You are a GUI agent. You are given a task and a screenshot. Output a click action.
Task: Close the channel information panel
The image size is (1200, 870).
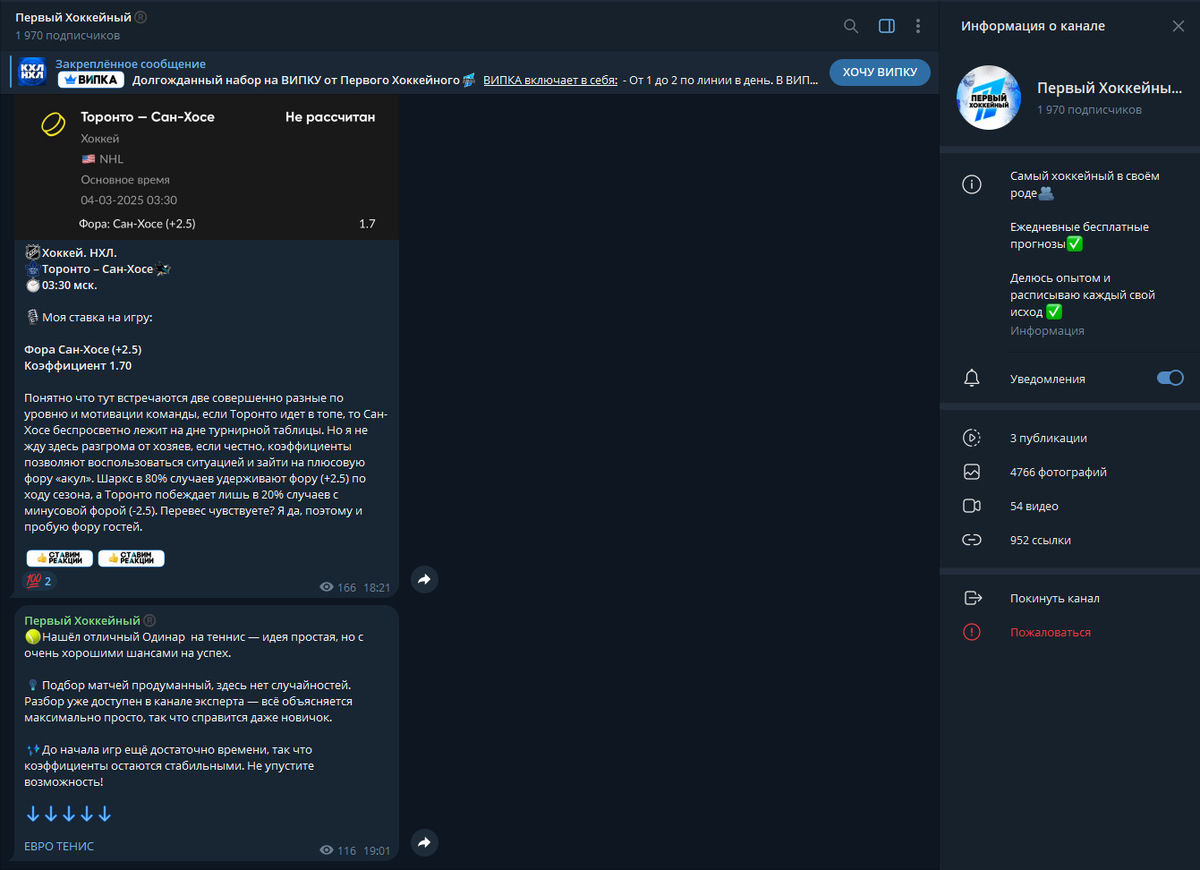[x=1178, y=26]
